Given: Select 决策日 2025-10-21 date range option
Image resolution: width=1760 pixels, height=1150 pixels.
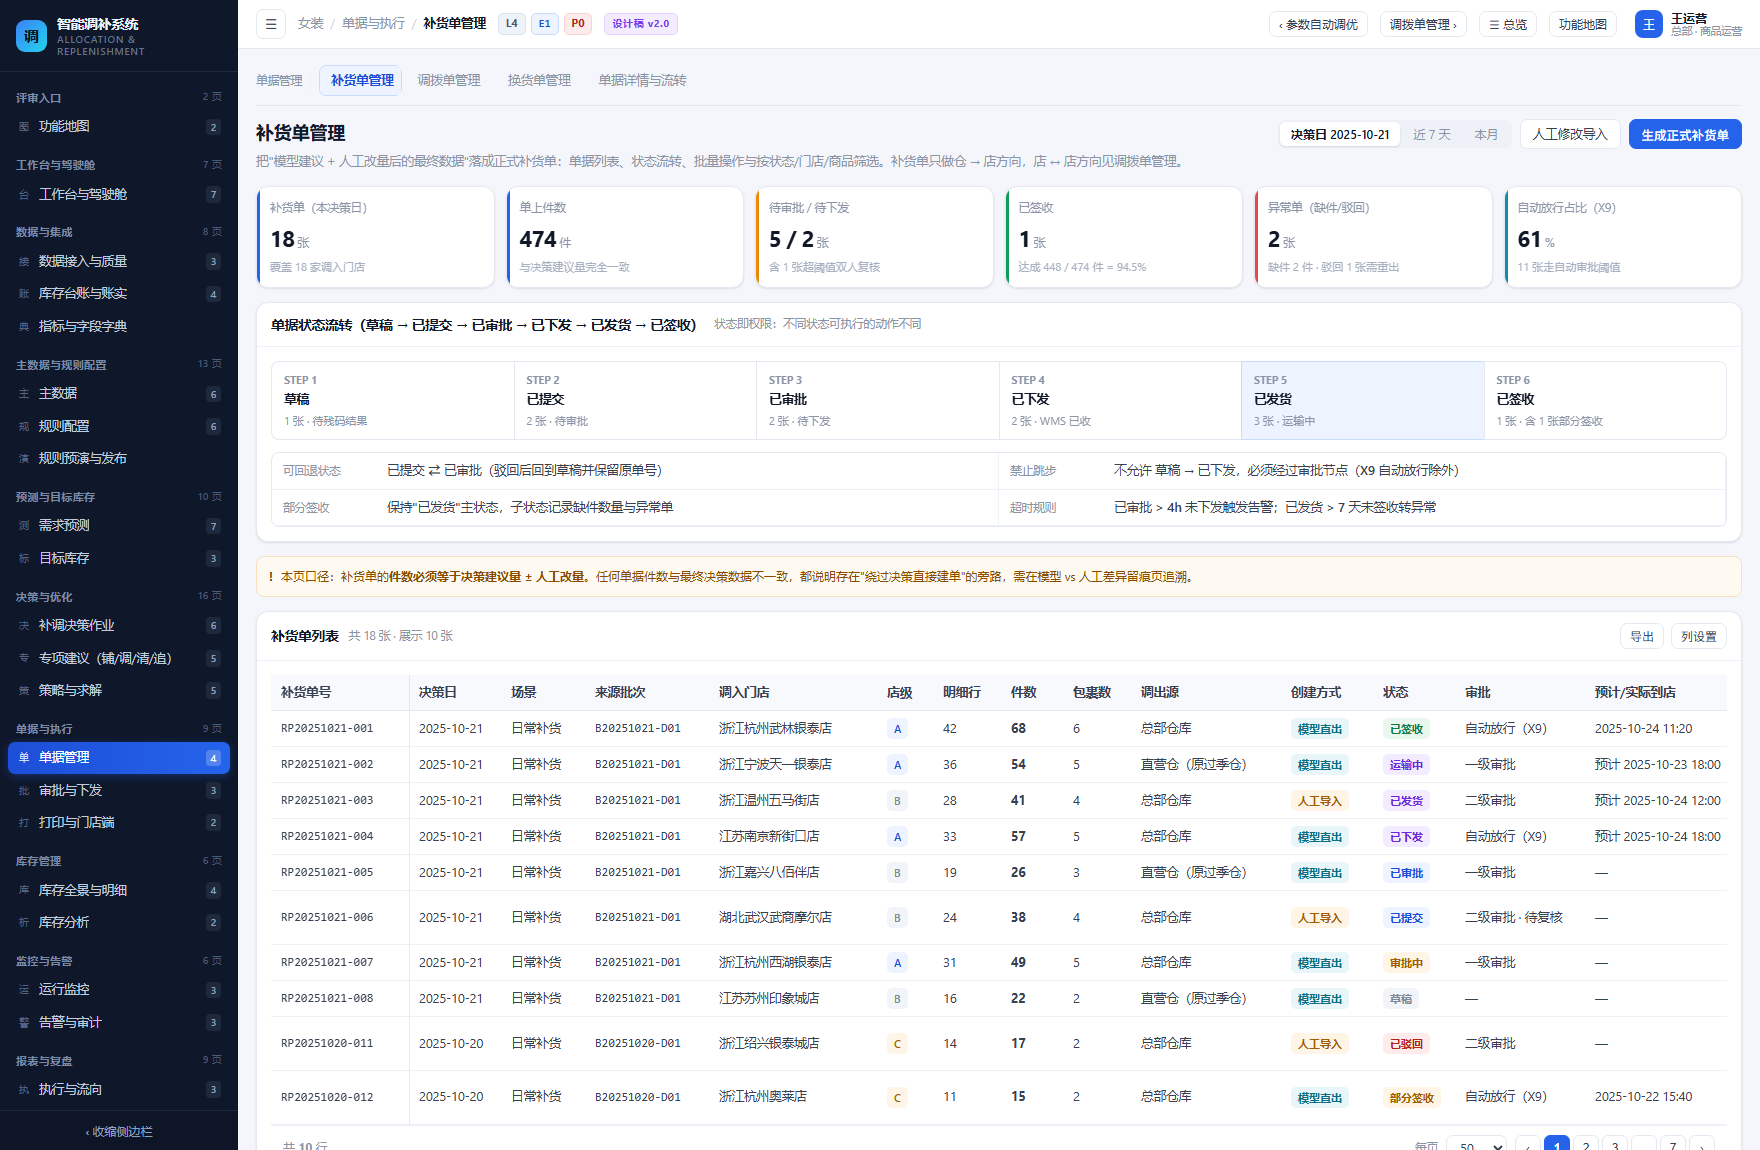Looking at the screenshot, I should coord(1340,135).
